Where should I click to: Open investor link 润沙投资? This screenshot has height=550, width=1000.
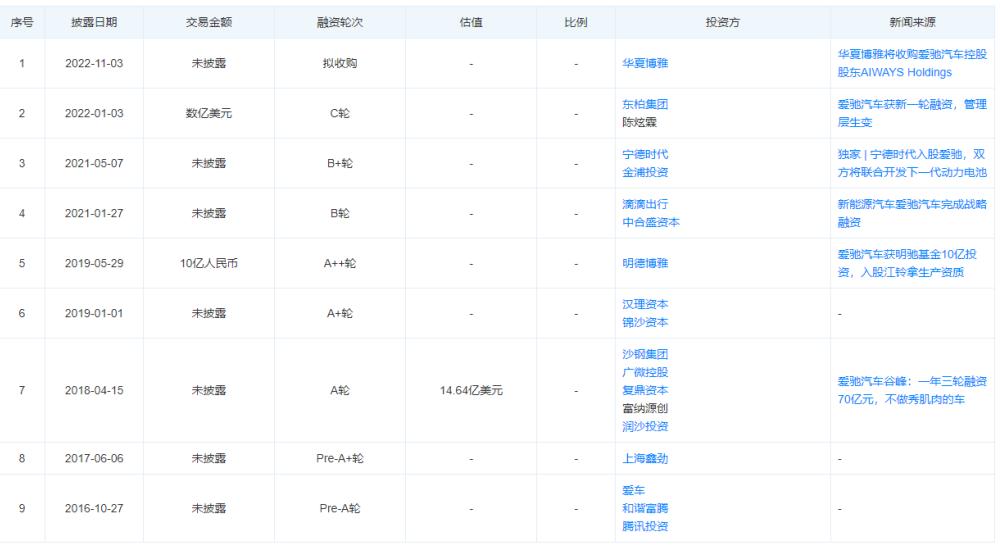(x=645, y=426)
